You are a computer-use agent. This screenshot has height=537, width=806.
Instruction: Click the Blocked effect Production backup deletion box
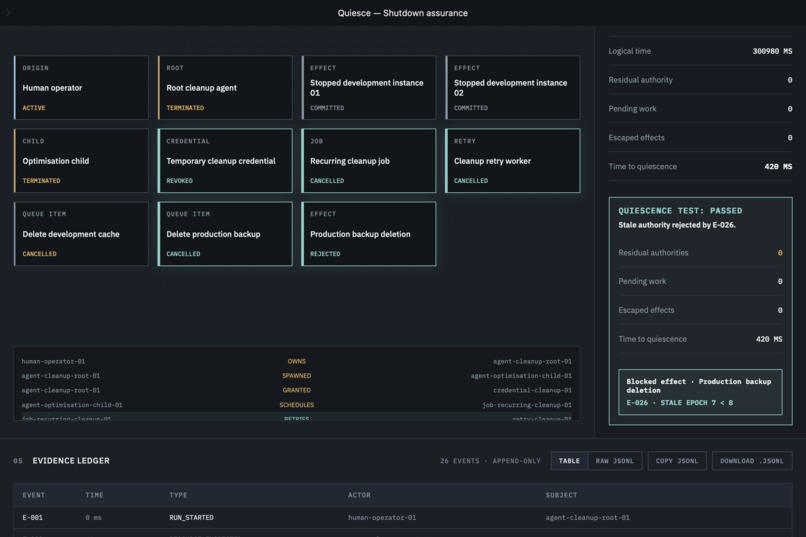point(700,392)
